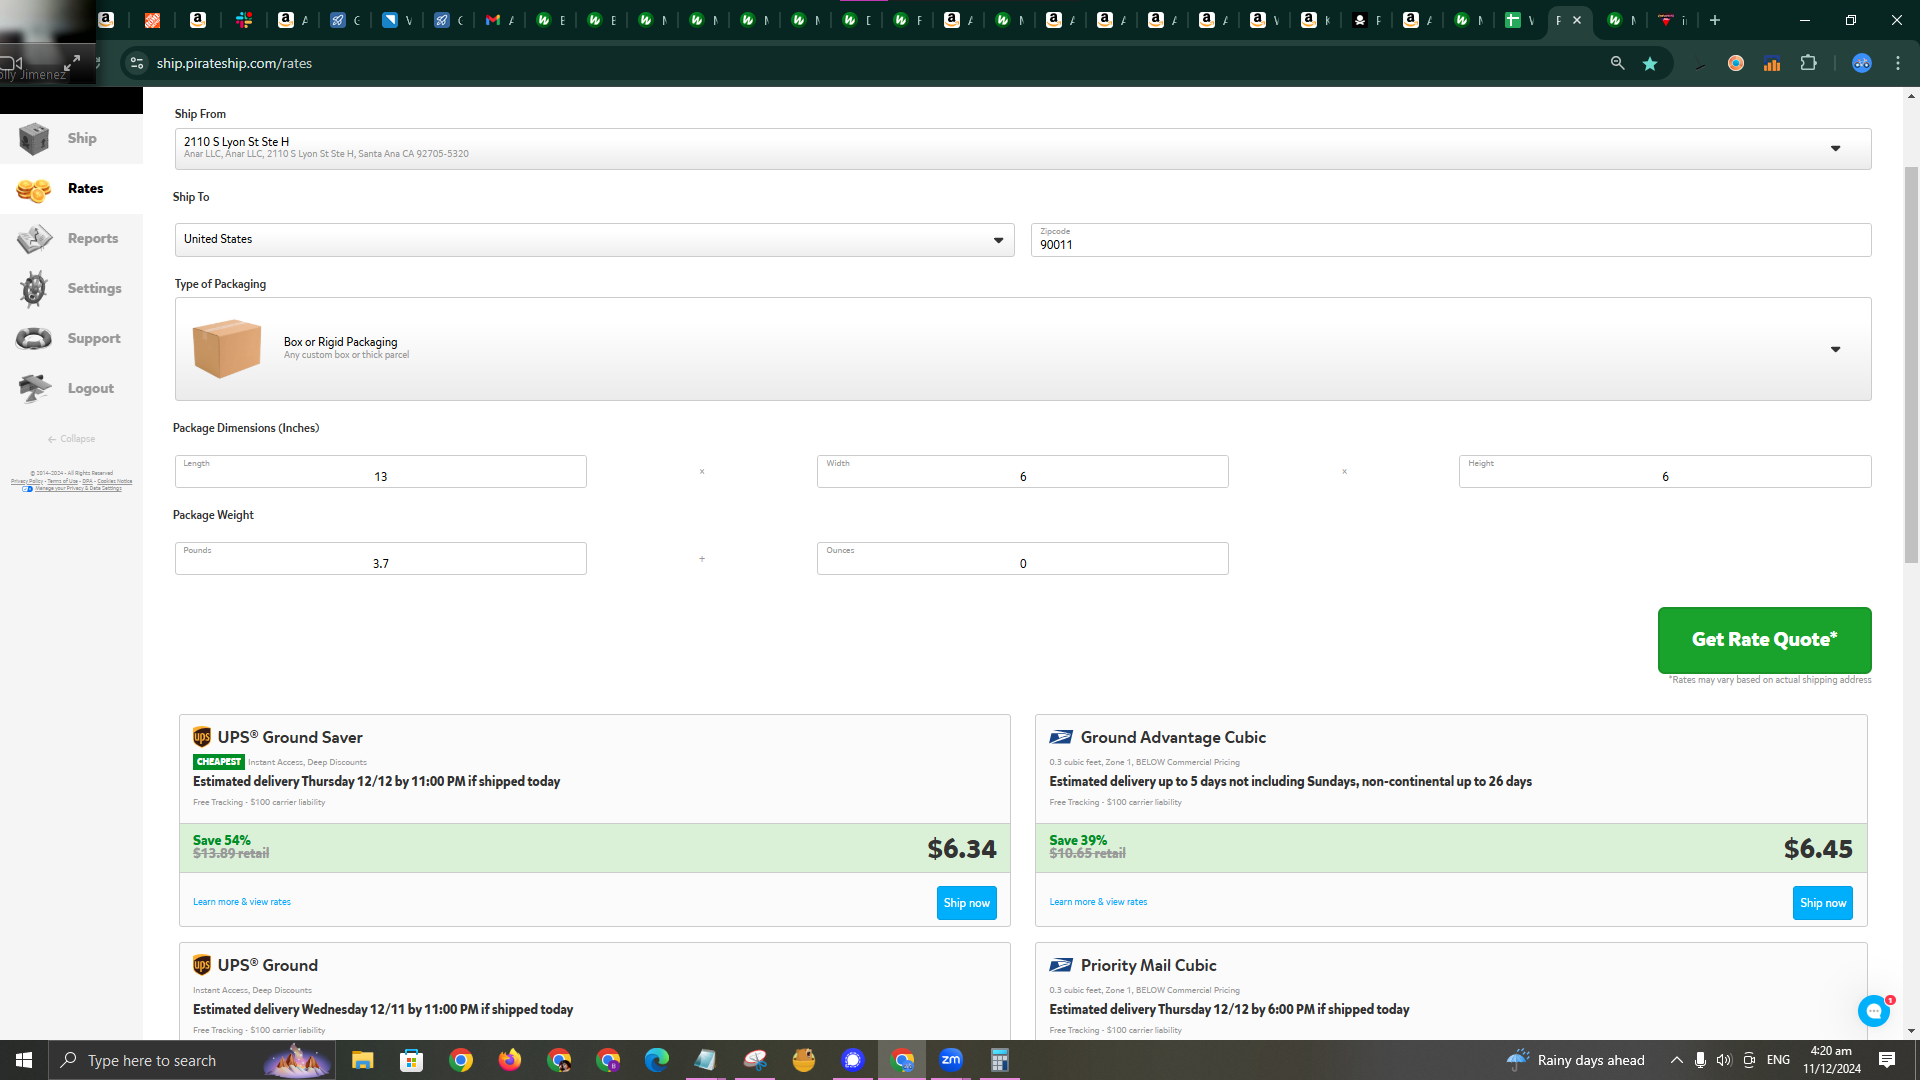Open Firefox from the taskbar
This screenshot has height=1080, width=1920.
[x=509, y=1060]
